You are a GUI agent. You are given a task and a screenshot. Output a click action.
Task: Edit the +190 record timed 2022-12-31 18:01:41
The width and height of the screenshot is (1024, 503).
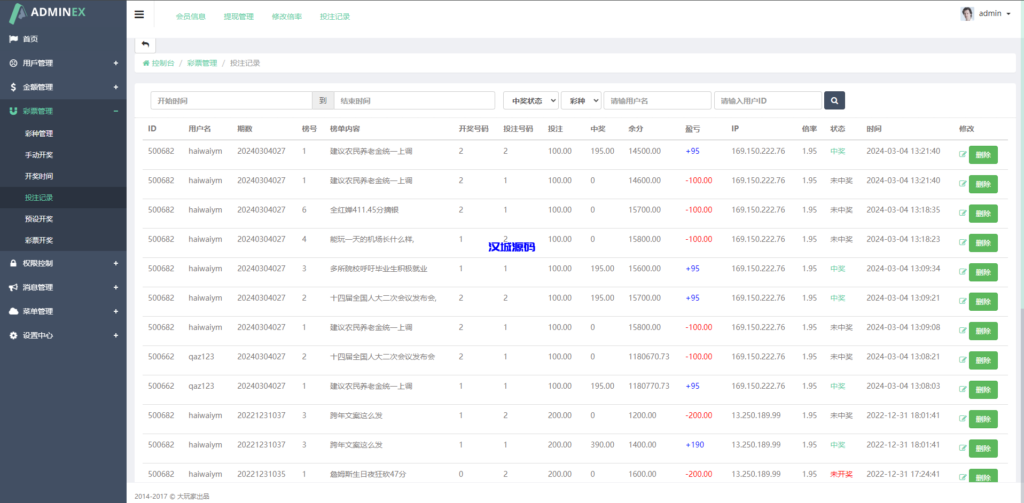coord(963,446)
